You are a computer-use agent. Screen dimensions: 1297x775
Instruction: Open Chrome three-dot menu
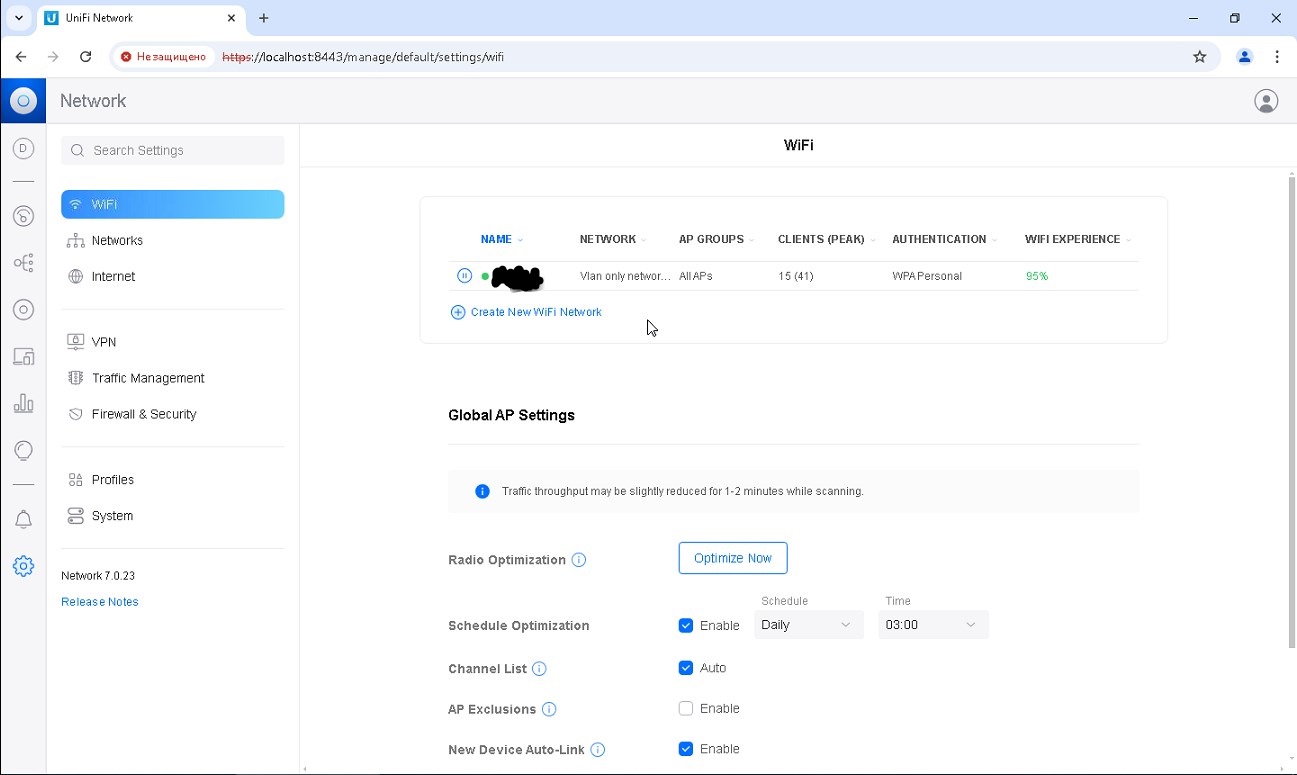(x=1277, y=57)
